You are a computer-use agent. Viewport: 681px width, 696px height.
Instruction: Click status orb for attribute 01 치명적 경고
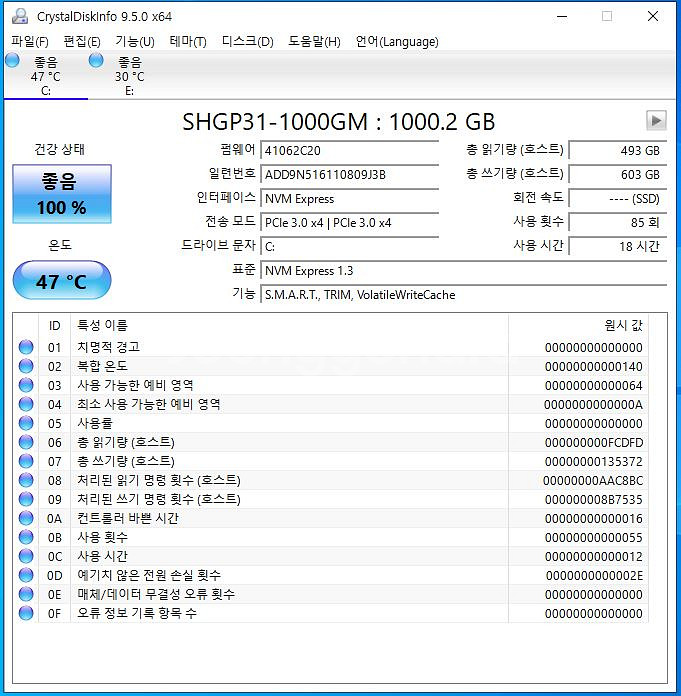point(26,347)
